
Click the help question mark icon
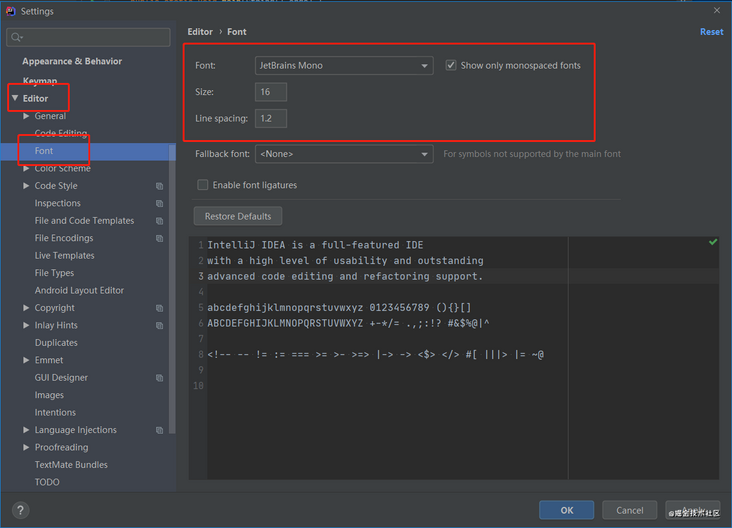[x=20, y=510]
